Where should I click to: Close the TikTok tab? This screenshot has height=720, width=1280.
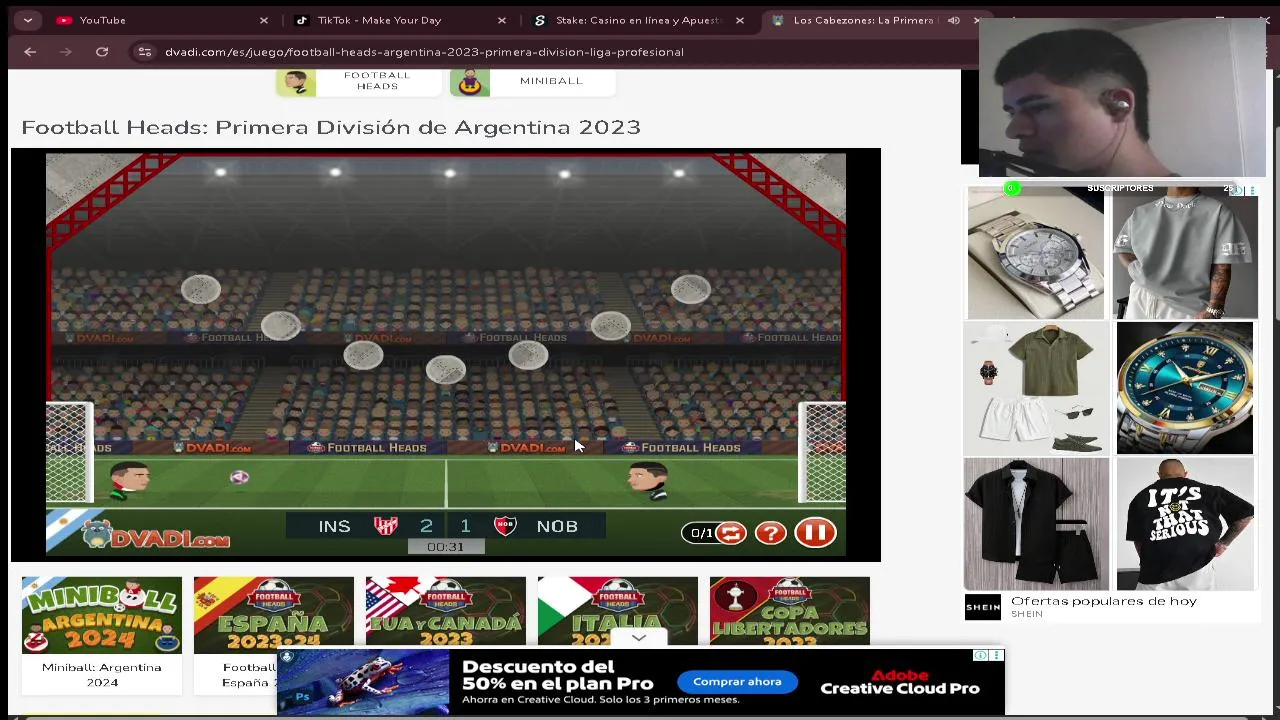[502, 20]
